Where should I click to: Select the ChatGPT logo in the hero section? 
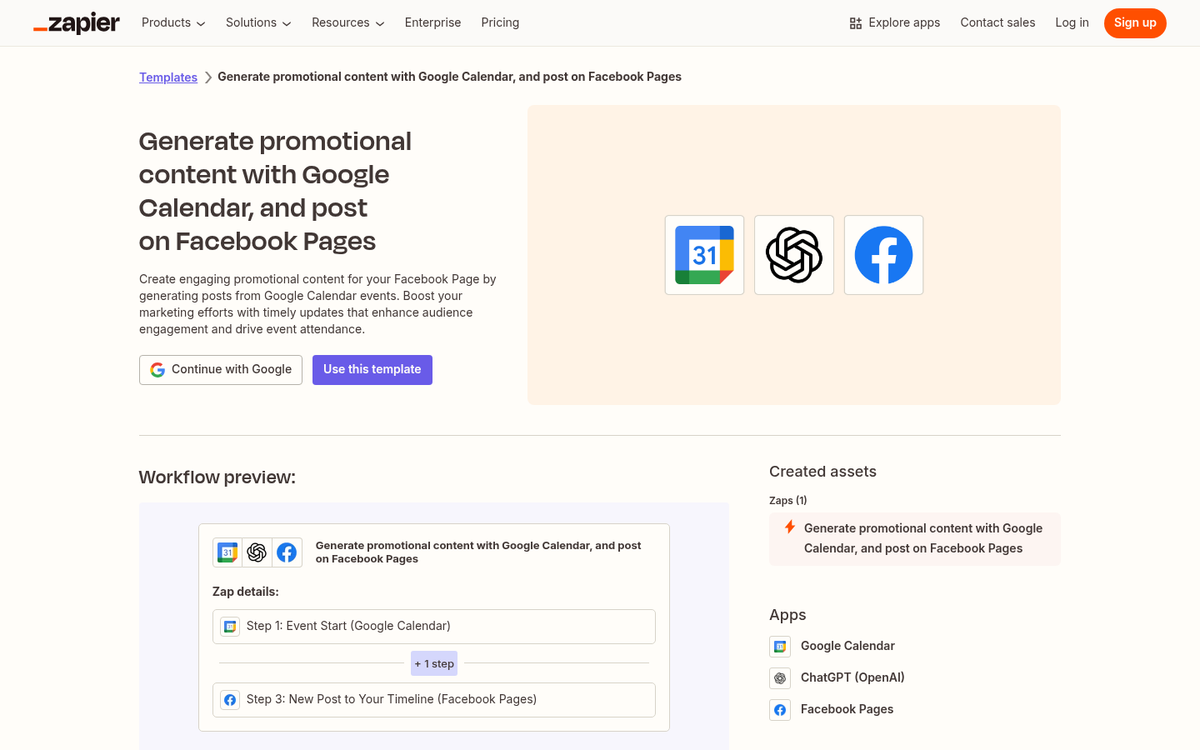tap(793, 254)
